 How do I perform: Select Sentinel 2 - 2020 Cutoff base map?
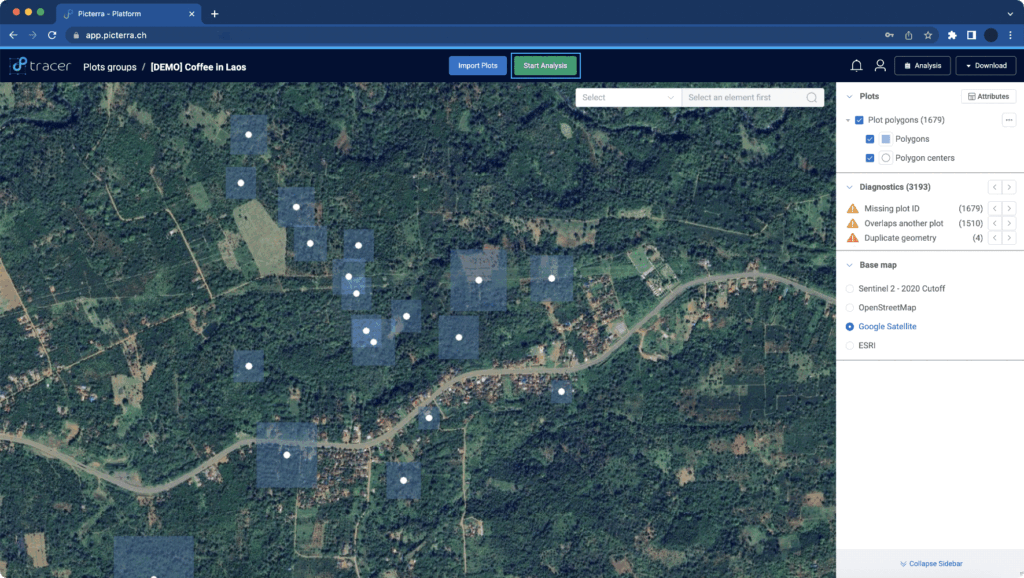coord(850,289)
